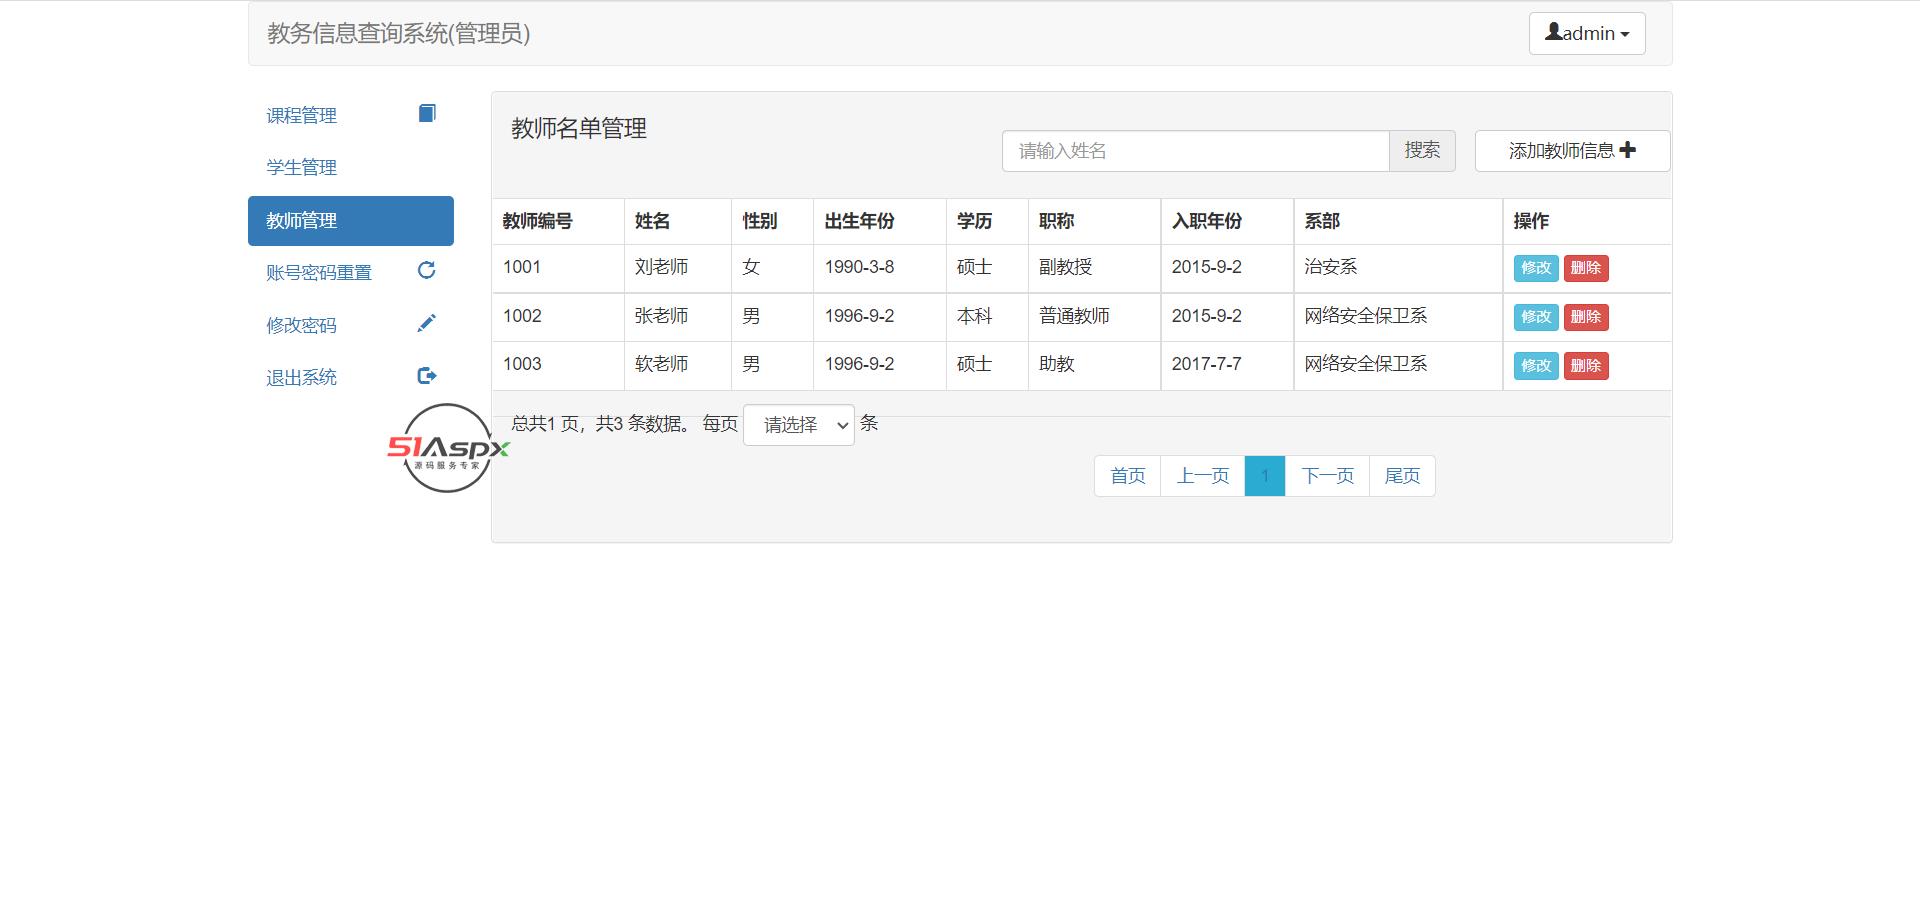Click the 搜索 button
This screenshot has width=1920, height=902.
coord(1422,151)
